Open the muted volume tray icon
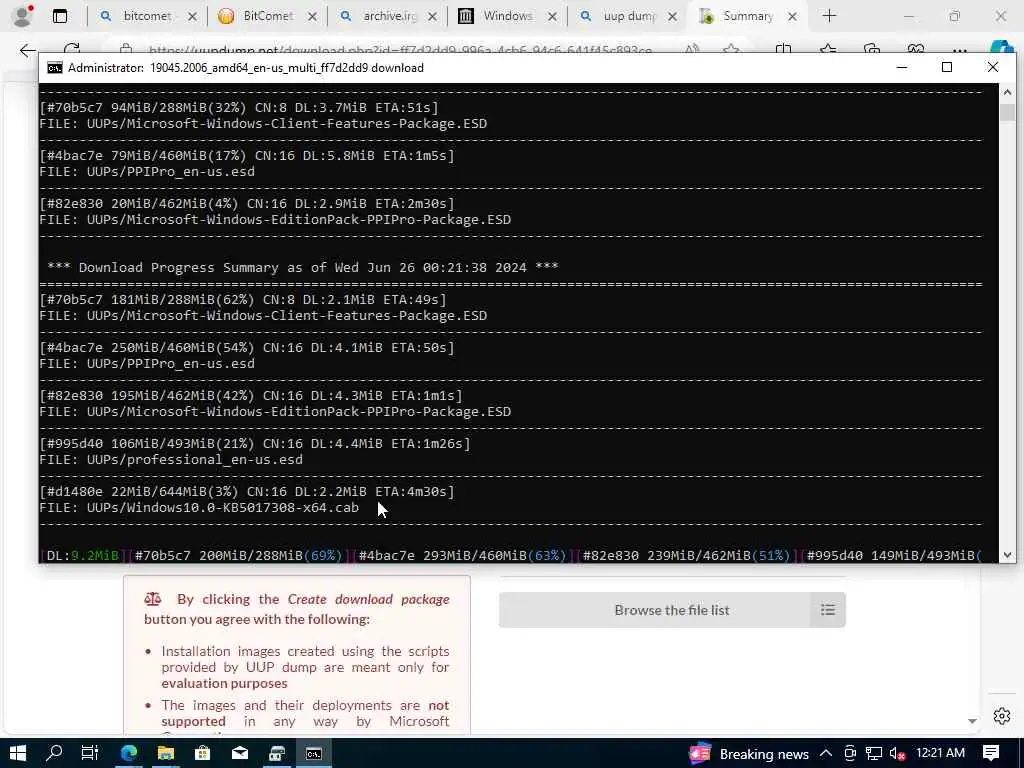The image size is (1024, 768). (x=898, y=754)
